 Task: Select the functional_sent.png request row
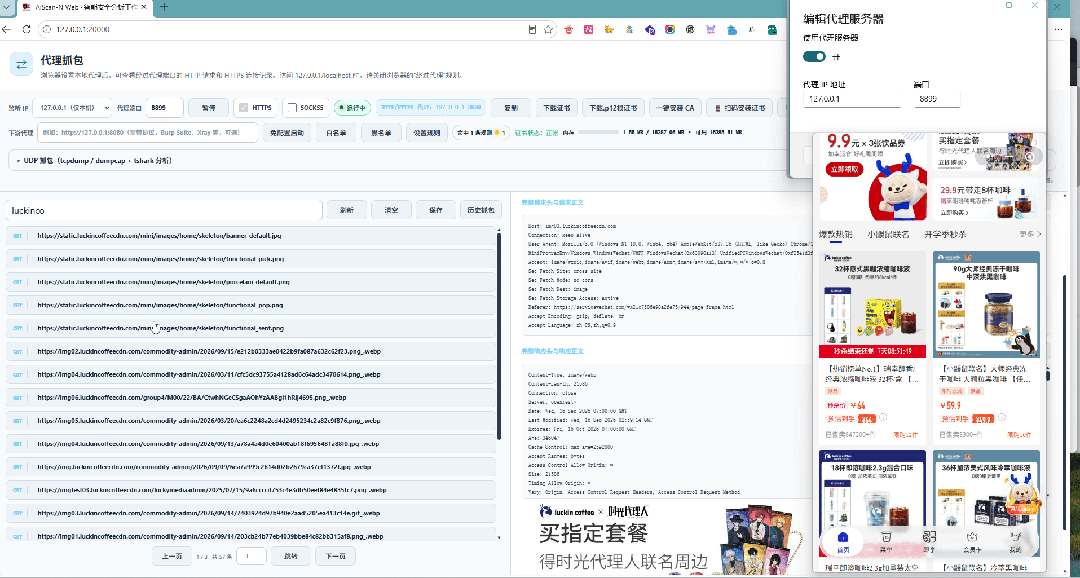(x=251, y=328)
